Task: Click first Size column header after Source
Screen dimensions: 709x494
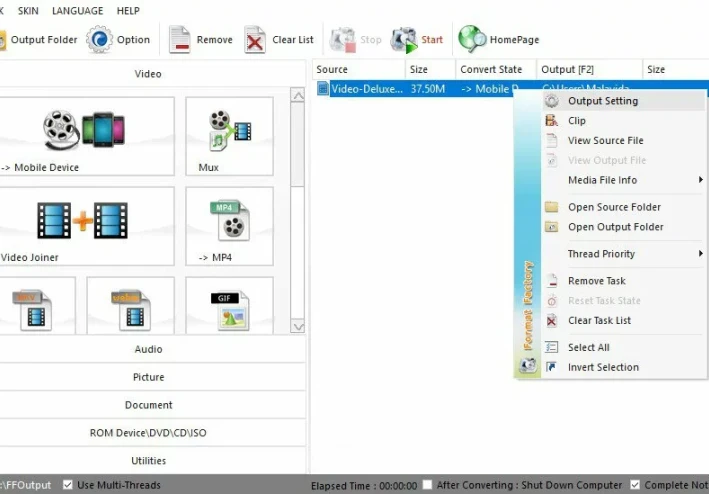Action: [x=430, y=69]
